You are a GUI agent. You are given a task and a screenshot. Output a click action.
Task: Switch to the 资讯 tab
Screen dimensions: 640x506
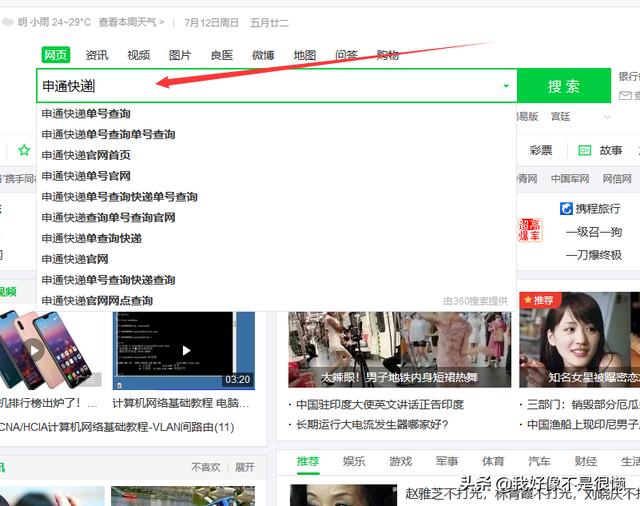tap(97, 55)
